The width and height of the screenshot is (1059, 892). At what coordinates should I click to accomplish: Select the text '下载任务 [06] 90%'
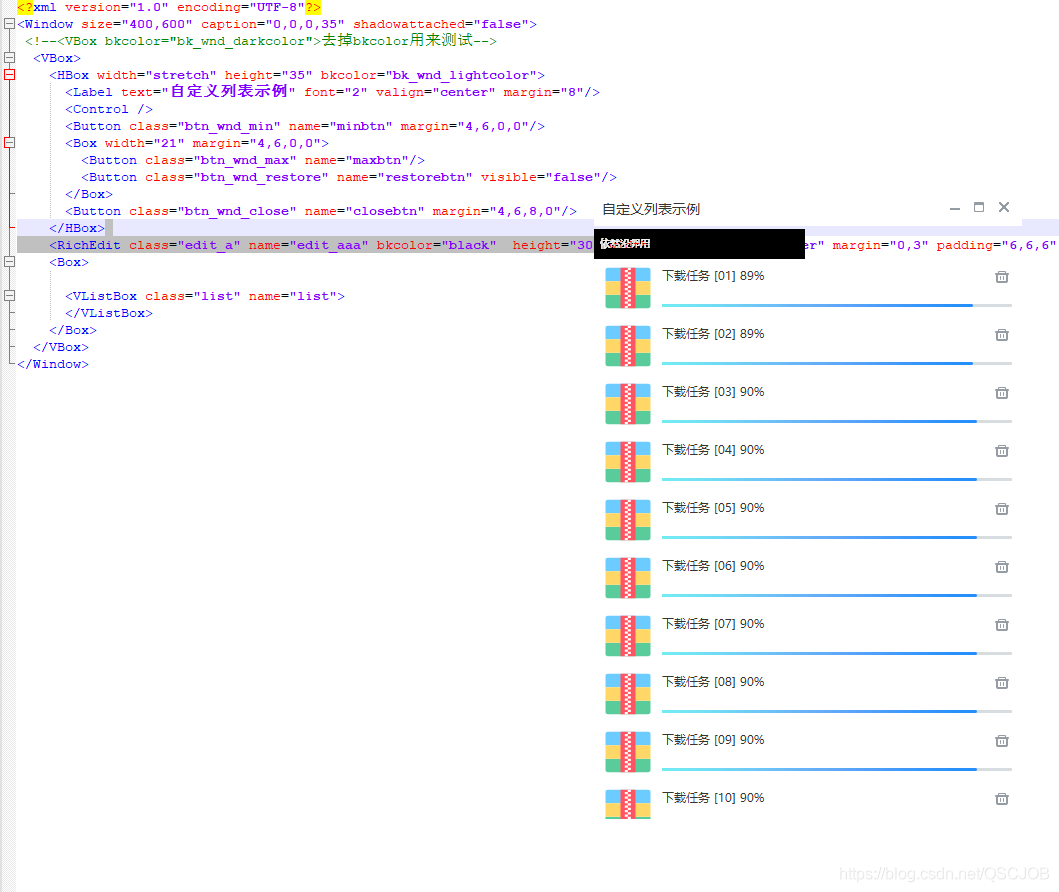click(713, 566)
